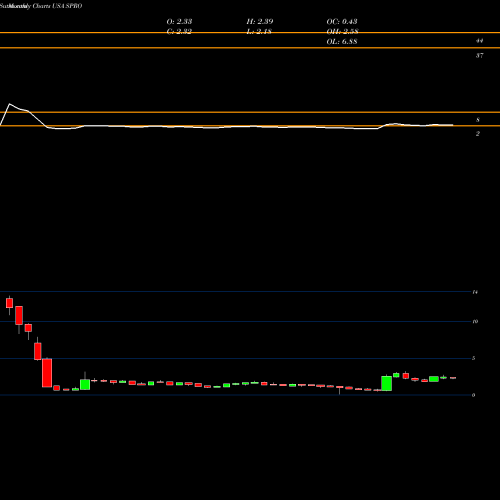The height and width of the screenshot is (500, 500).
Task: Click the "OH: 2.58" readout
Action: point(342,31)
